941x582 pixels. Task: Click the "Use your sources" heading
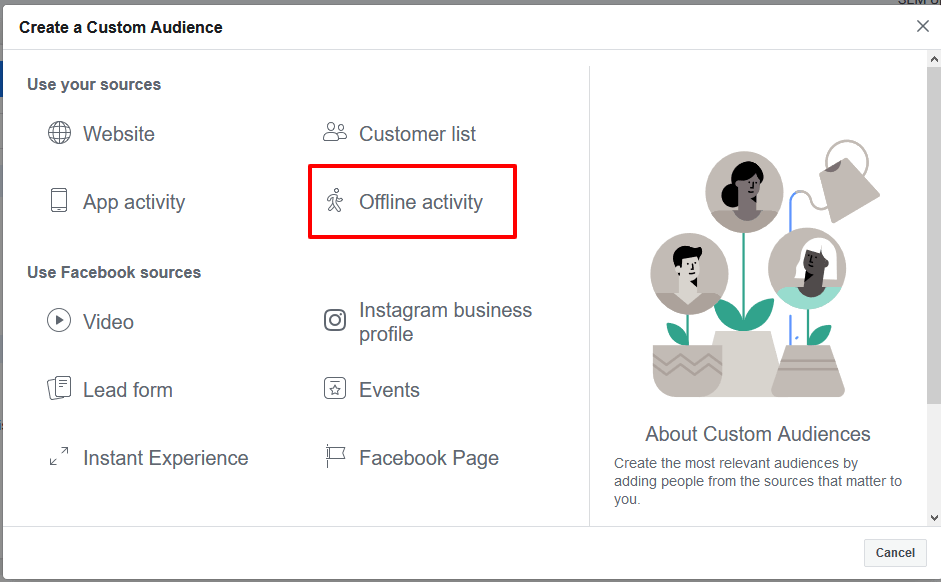(x=94, y=85)
